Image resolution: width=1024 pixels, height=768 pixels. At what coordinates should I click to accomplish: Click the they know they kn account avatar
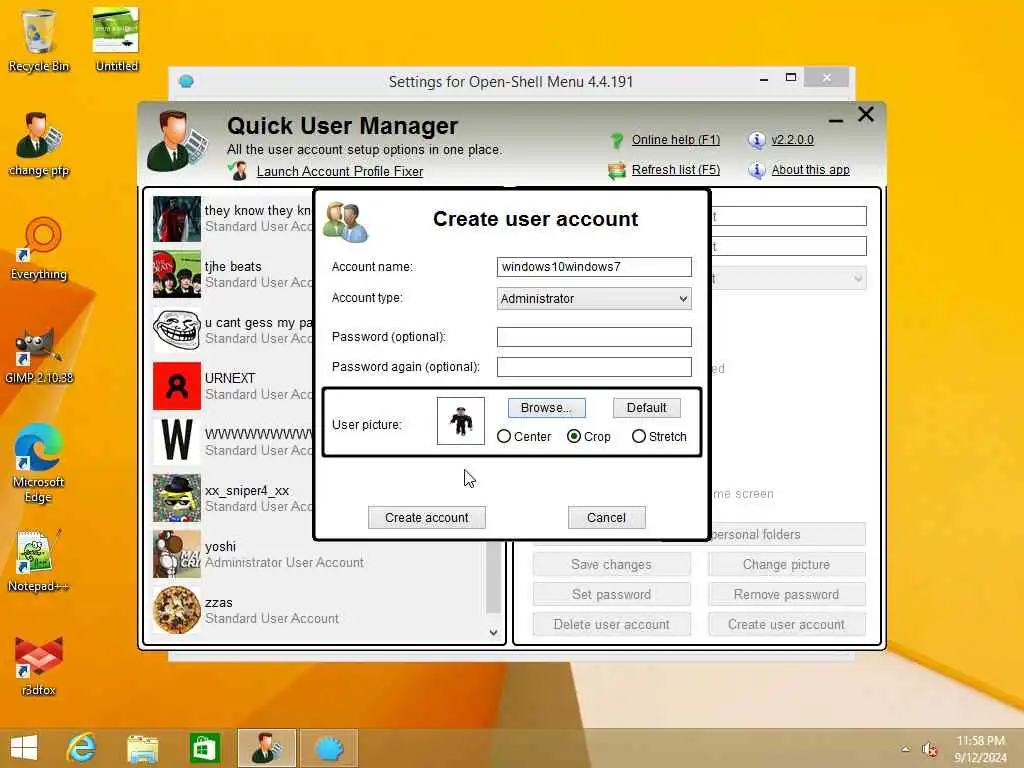[x=177, y=219]
